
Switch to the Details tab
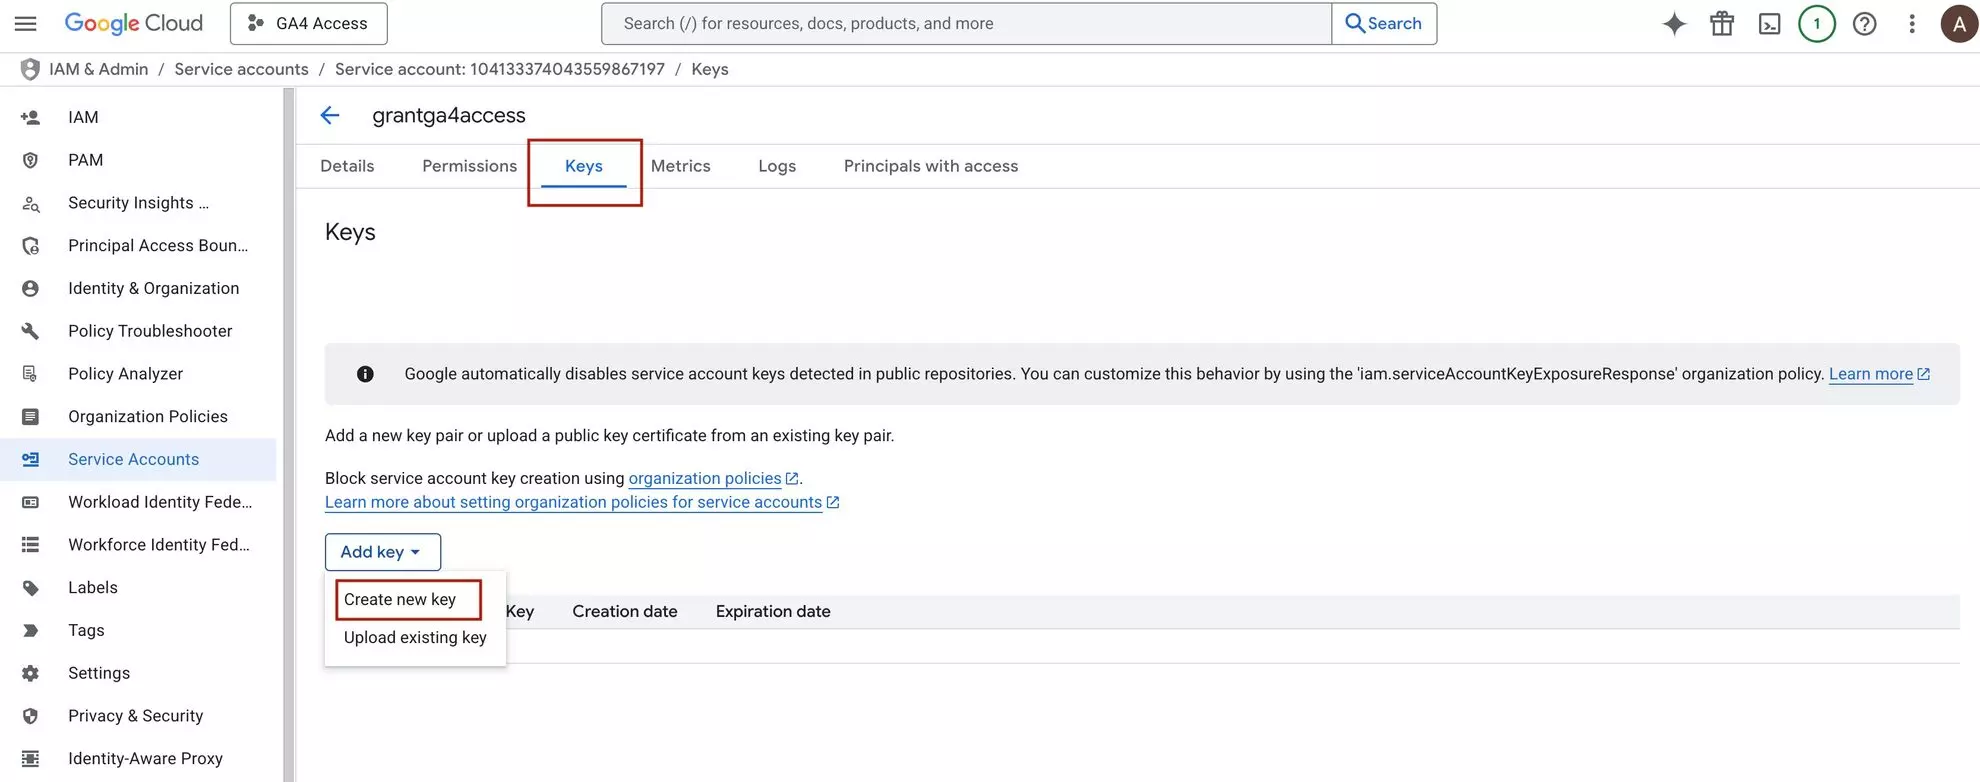(347, 166)
